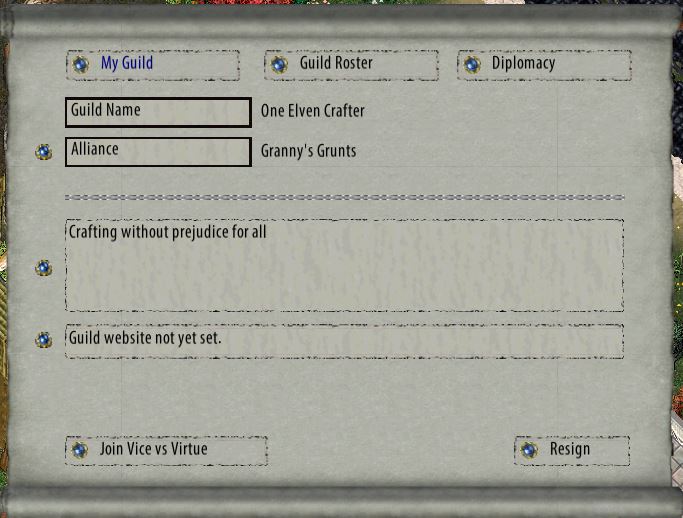Click the gem beside Join Vice vs Virtue

(x=80, y=450)
